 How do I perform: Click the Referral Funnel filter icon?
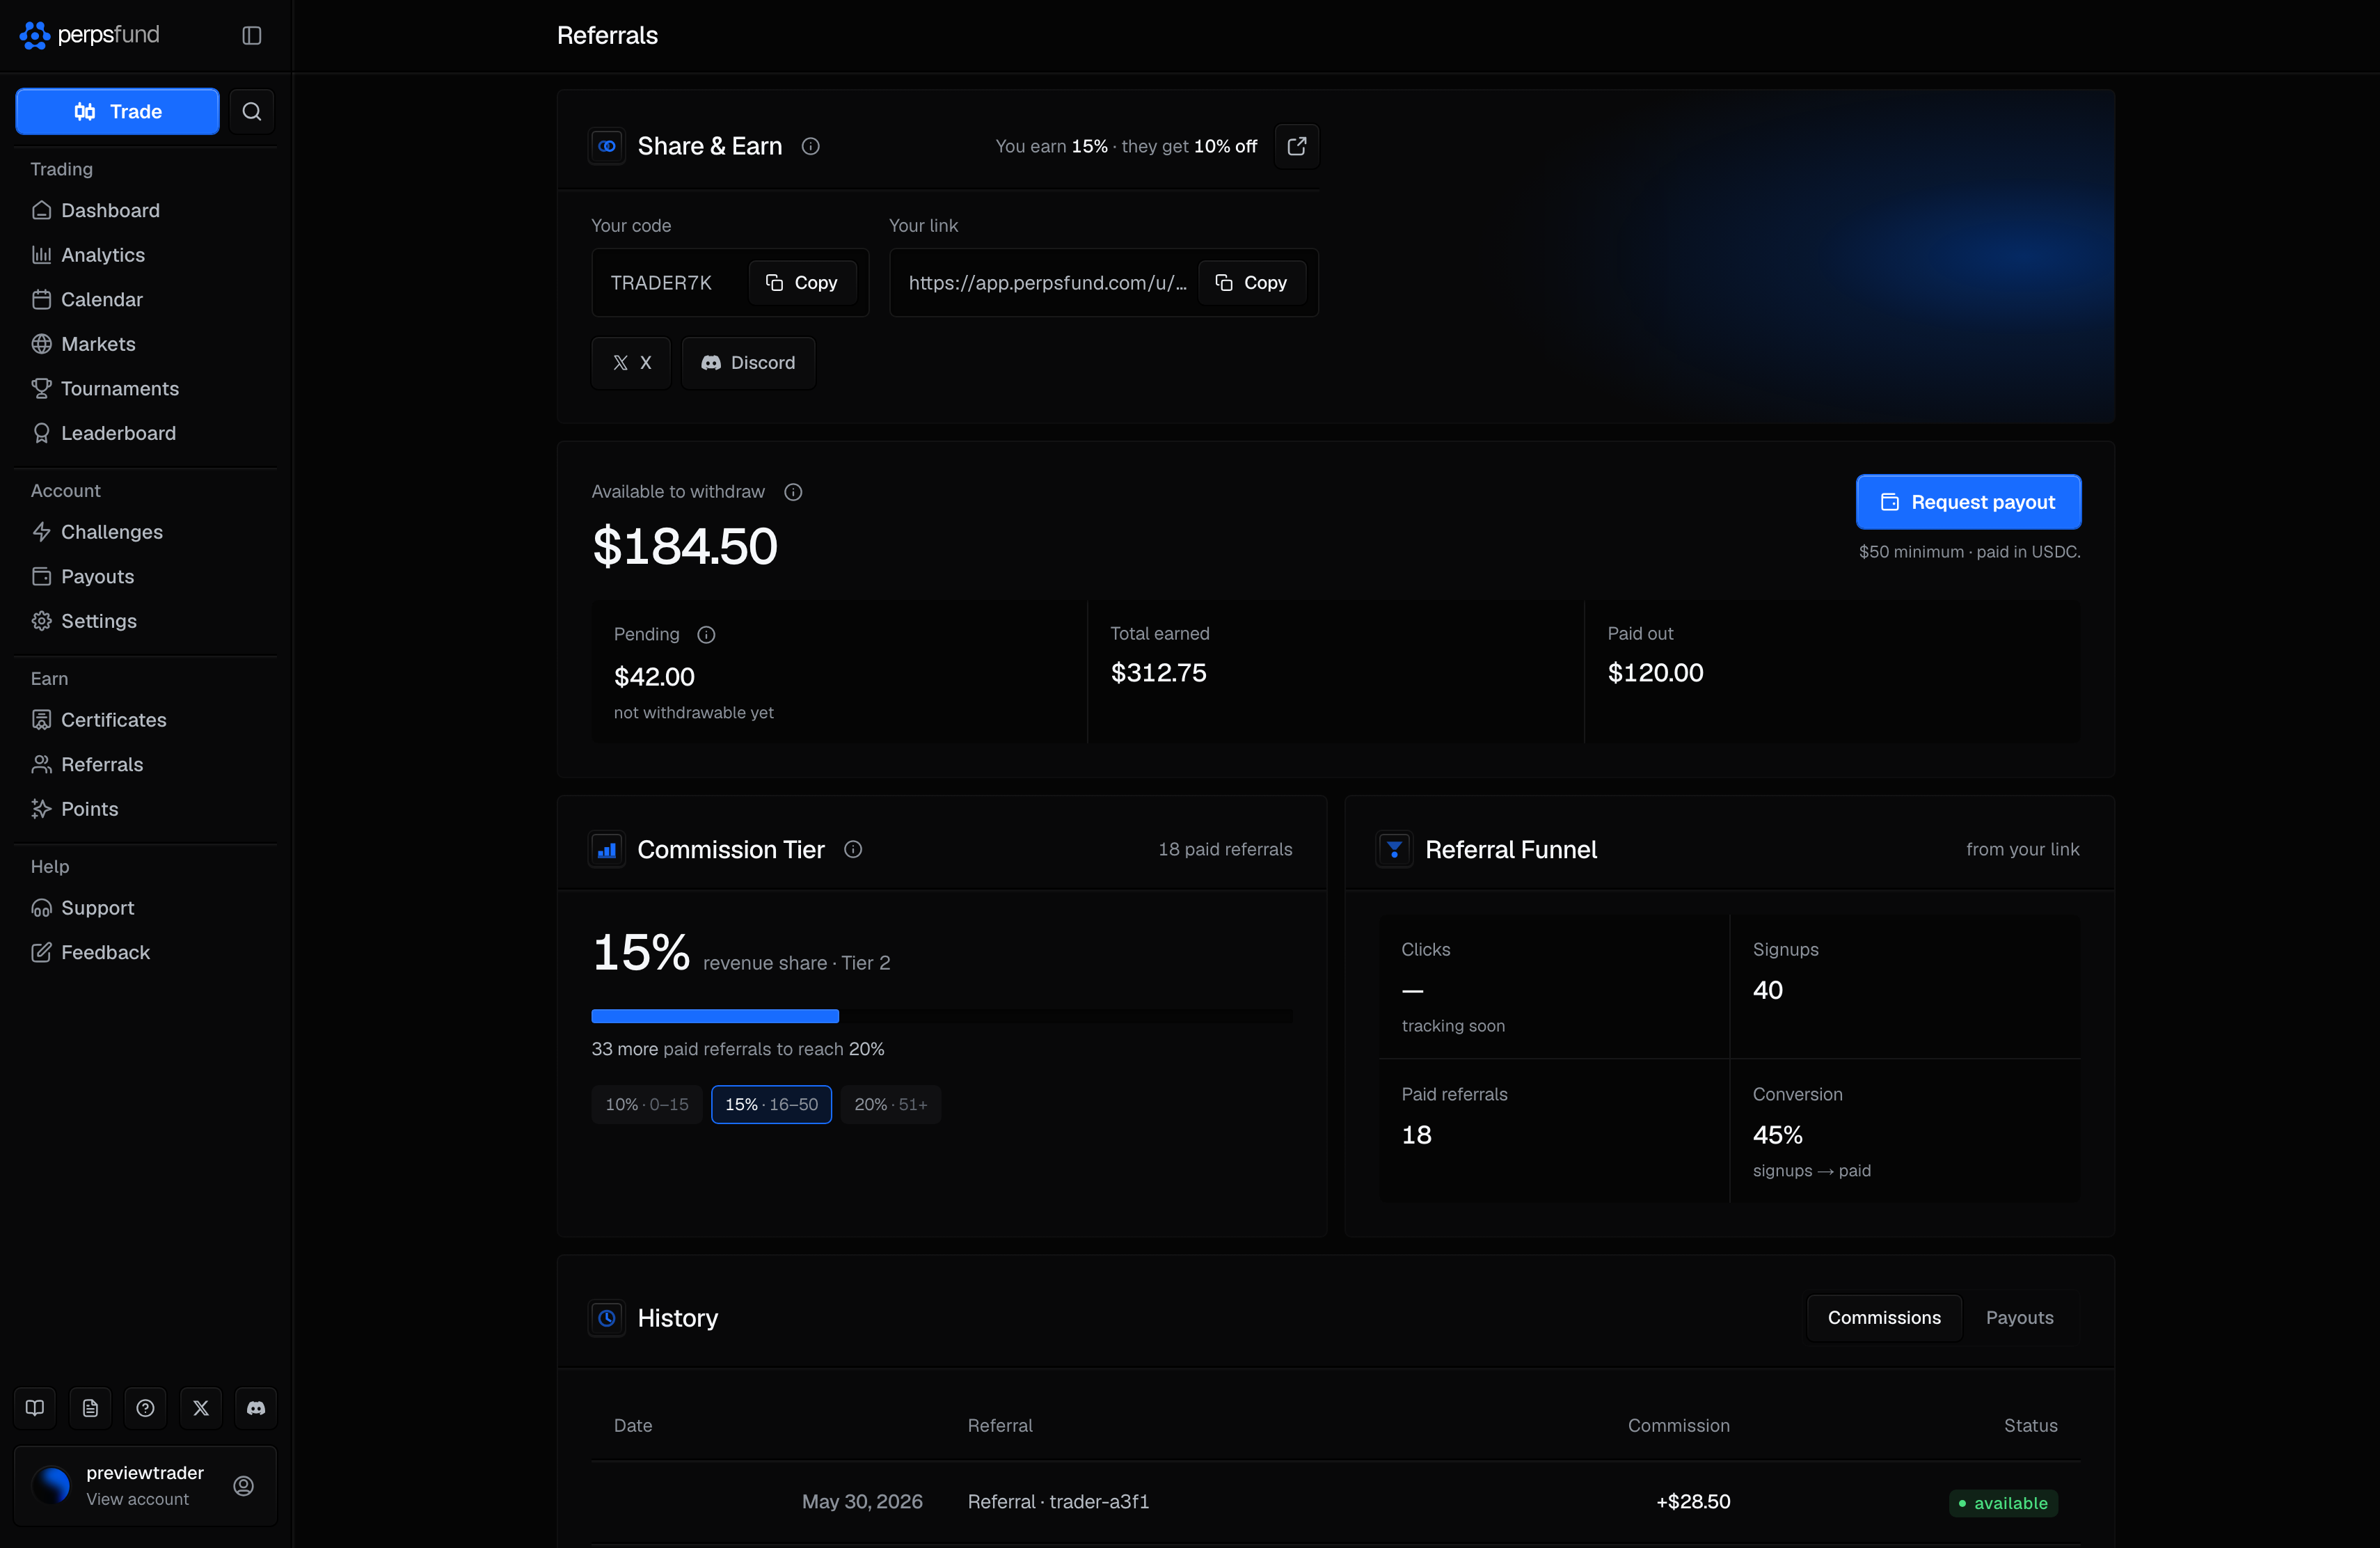1394,850
